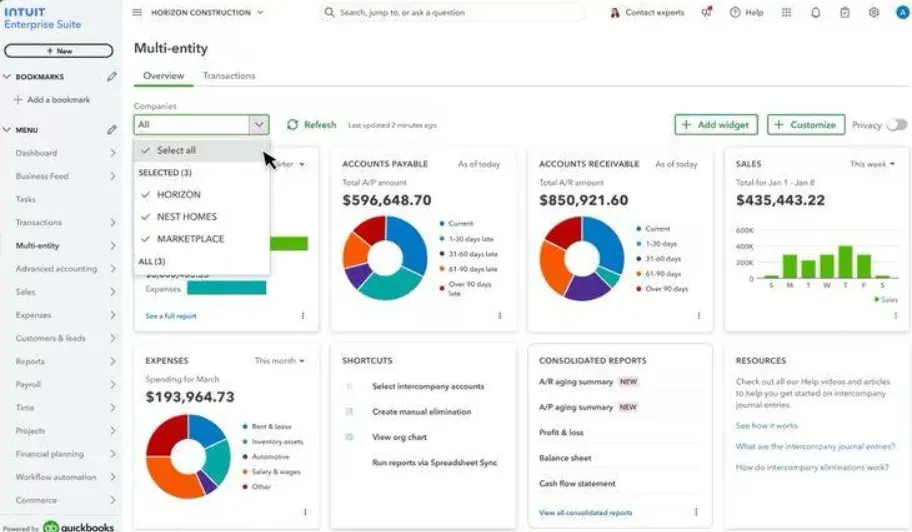Click icon beside Create manual elimination
The height and width of the screenshot is (532, 912).
350,412
